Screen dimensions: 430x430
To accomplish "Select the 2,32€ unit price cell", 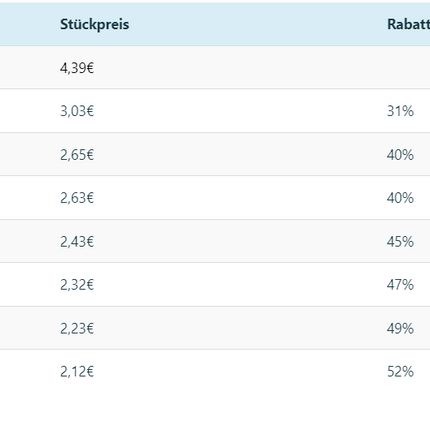I will [77, 285].
